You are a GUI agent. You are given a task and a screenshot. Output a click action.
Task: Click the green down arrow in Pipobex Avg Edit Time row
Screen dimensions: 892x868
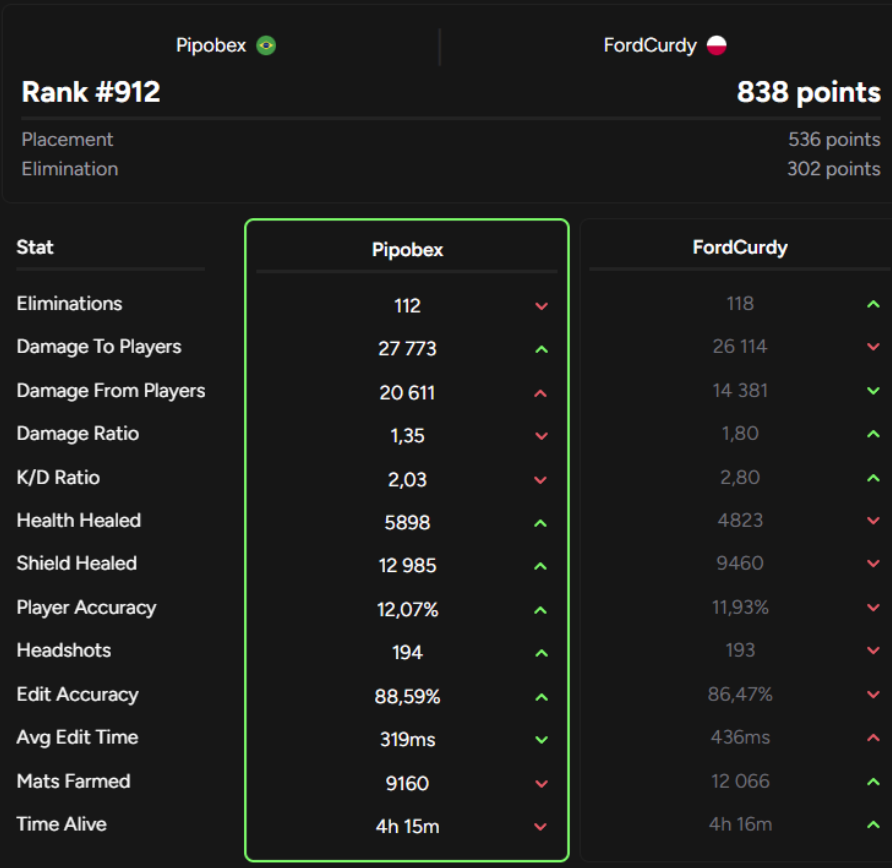click(541, 740)
